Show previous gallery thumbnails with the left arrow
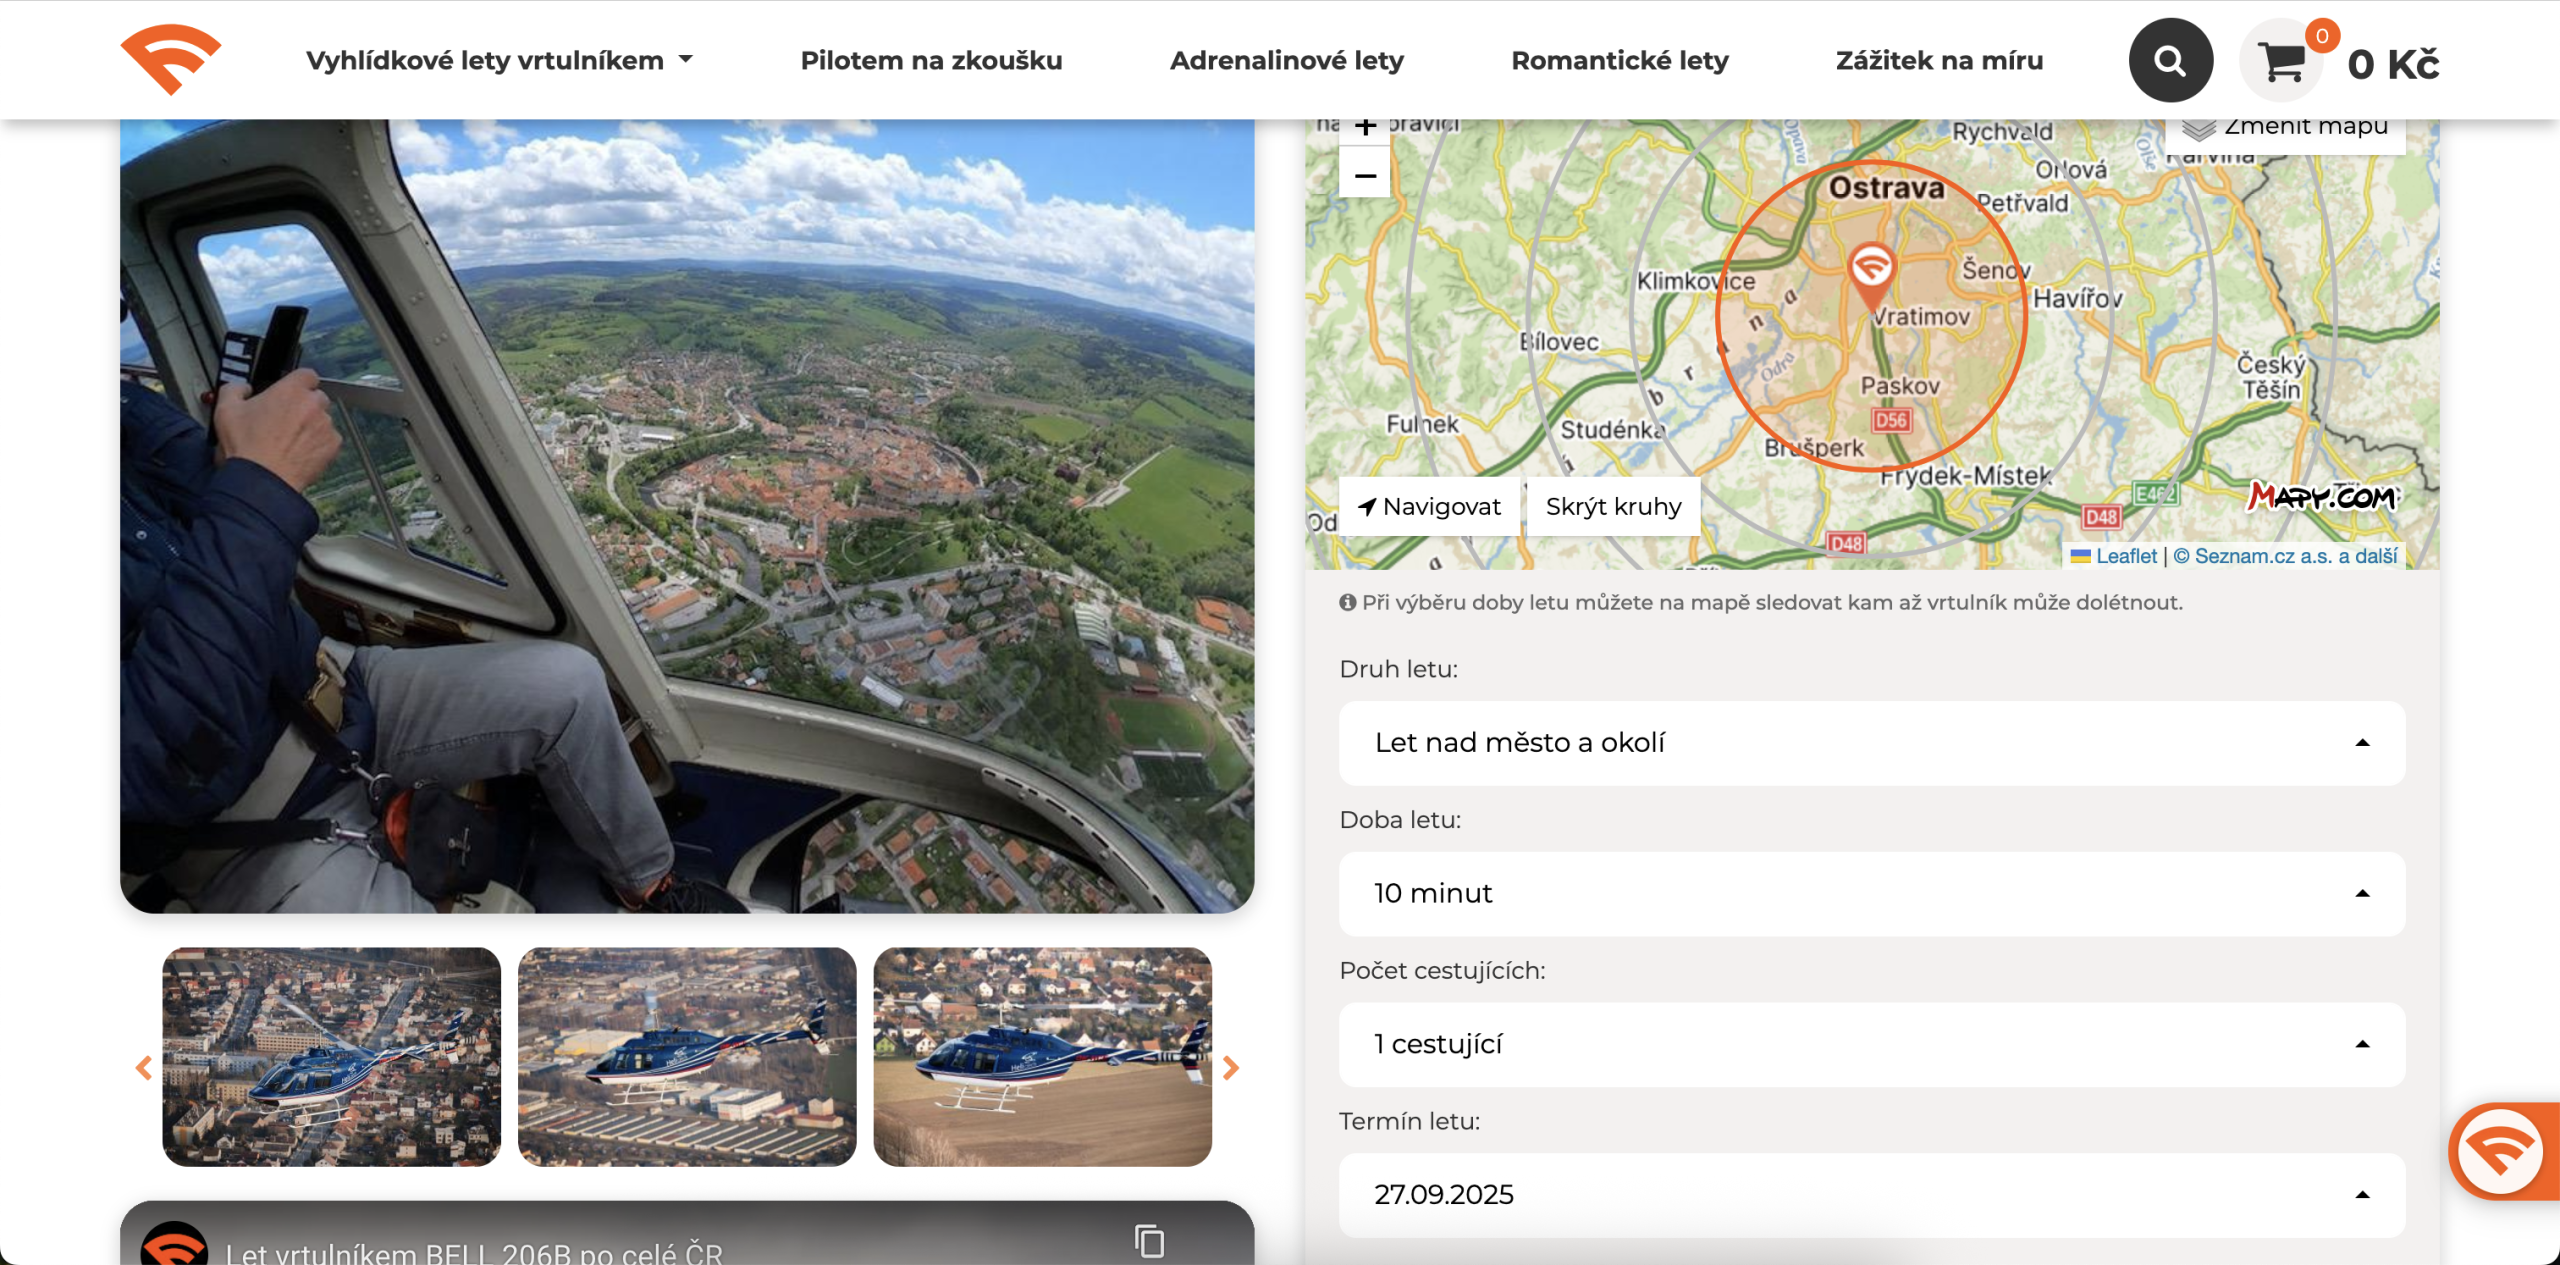2560x1265 pixels. [144, 1067]
